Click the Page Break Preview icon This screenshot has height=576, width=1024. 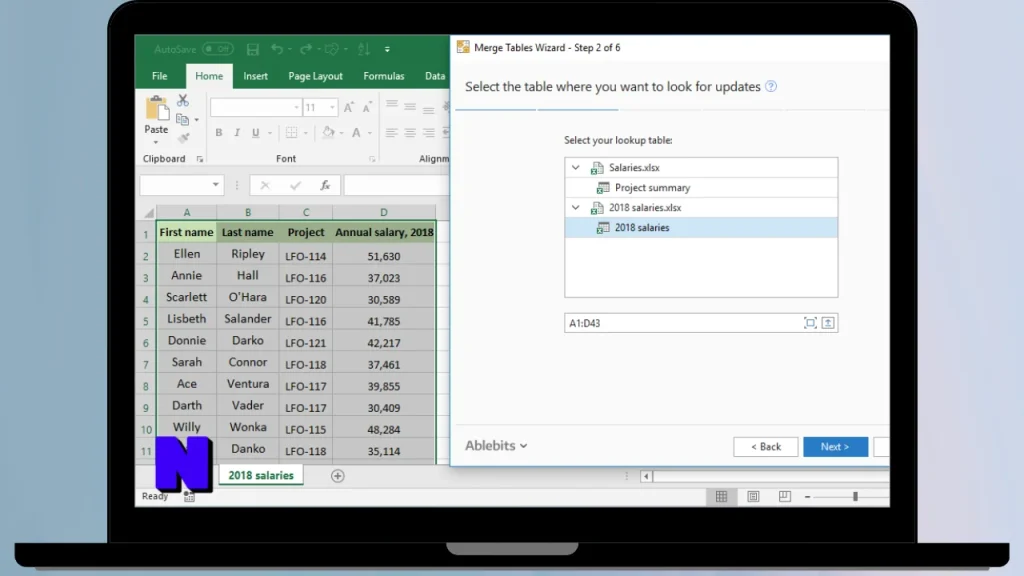[784, 497]
